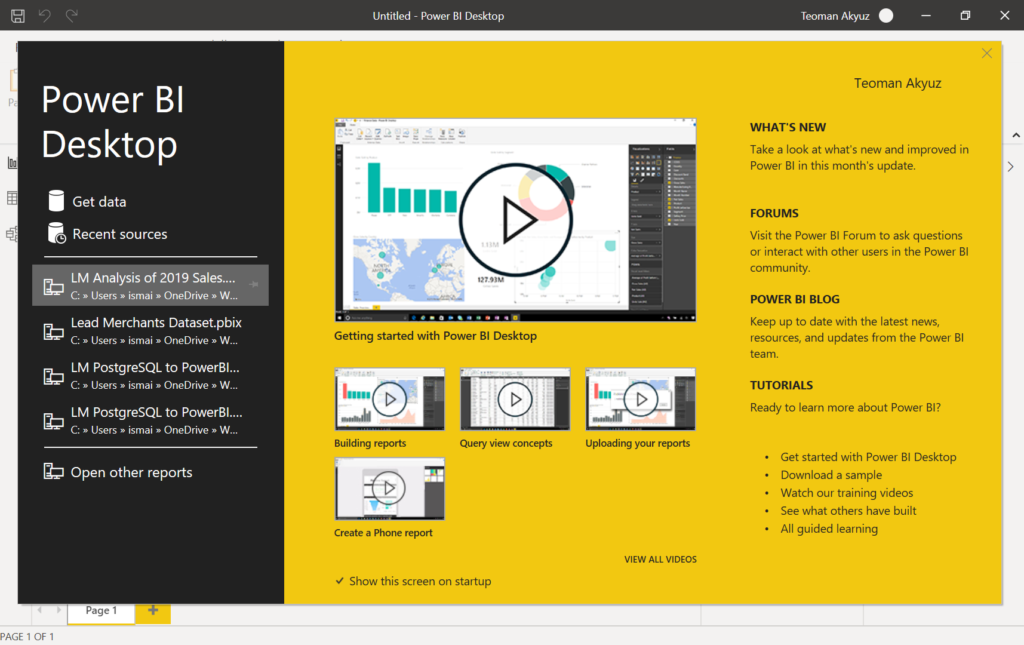The image size is (1024, 645).
Task: Pin the LM Analysis of 2019 Sales file
Action: 254,285
